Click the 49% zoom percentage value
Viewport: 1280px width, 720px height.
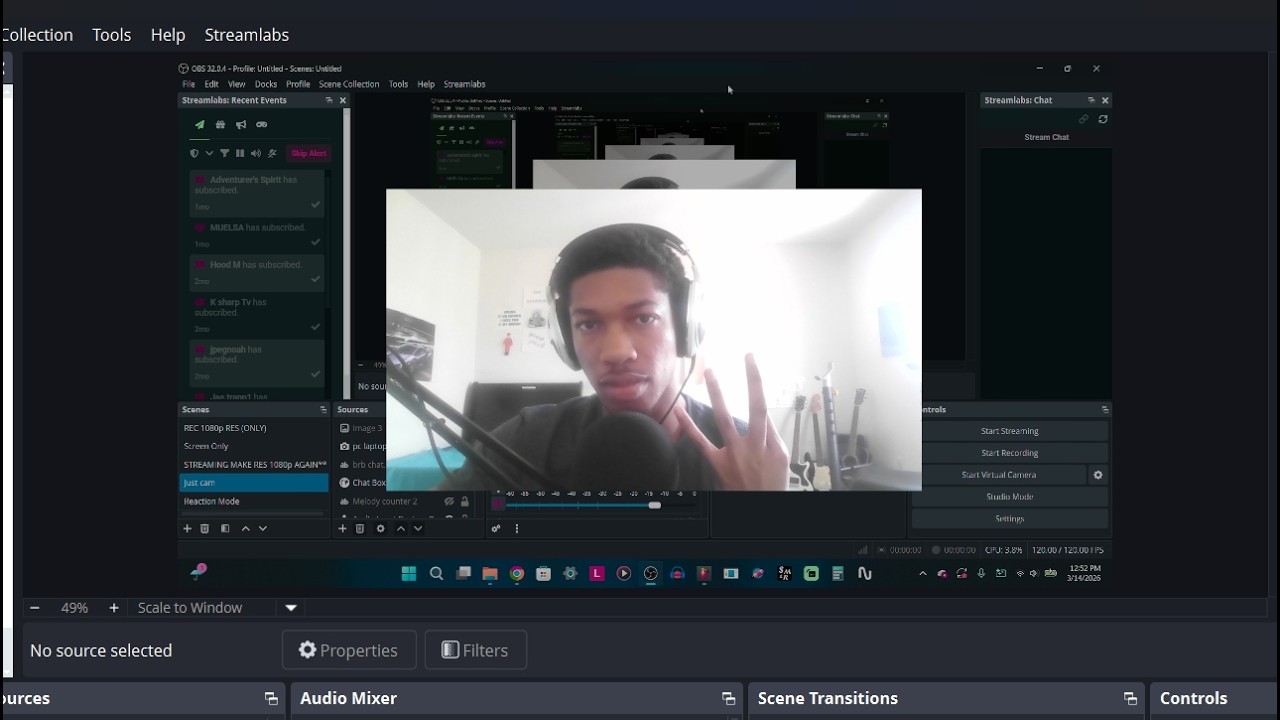74,608
